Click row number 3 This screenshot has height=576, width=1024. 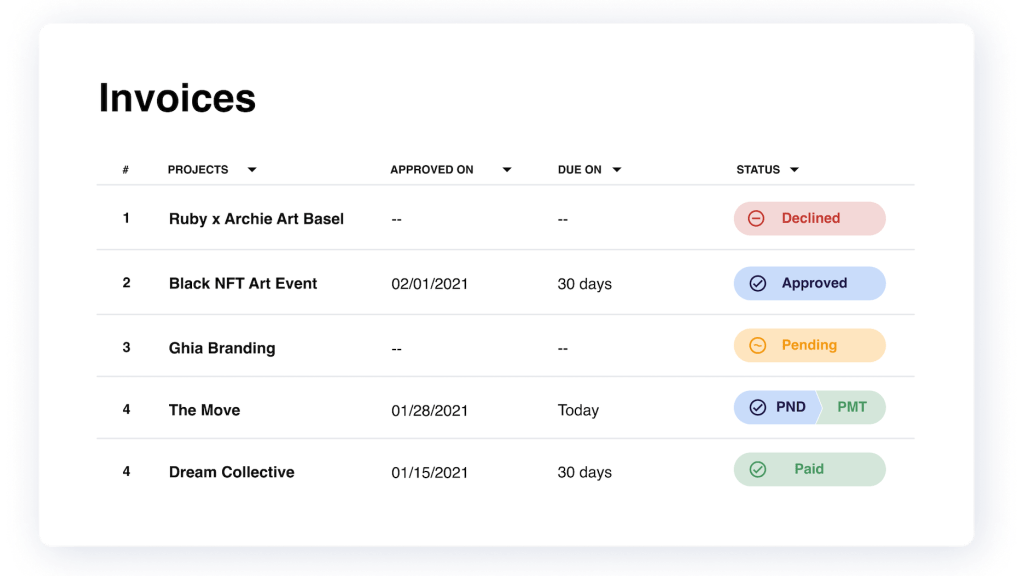tap(126, 347)
